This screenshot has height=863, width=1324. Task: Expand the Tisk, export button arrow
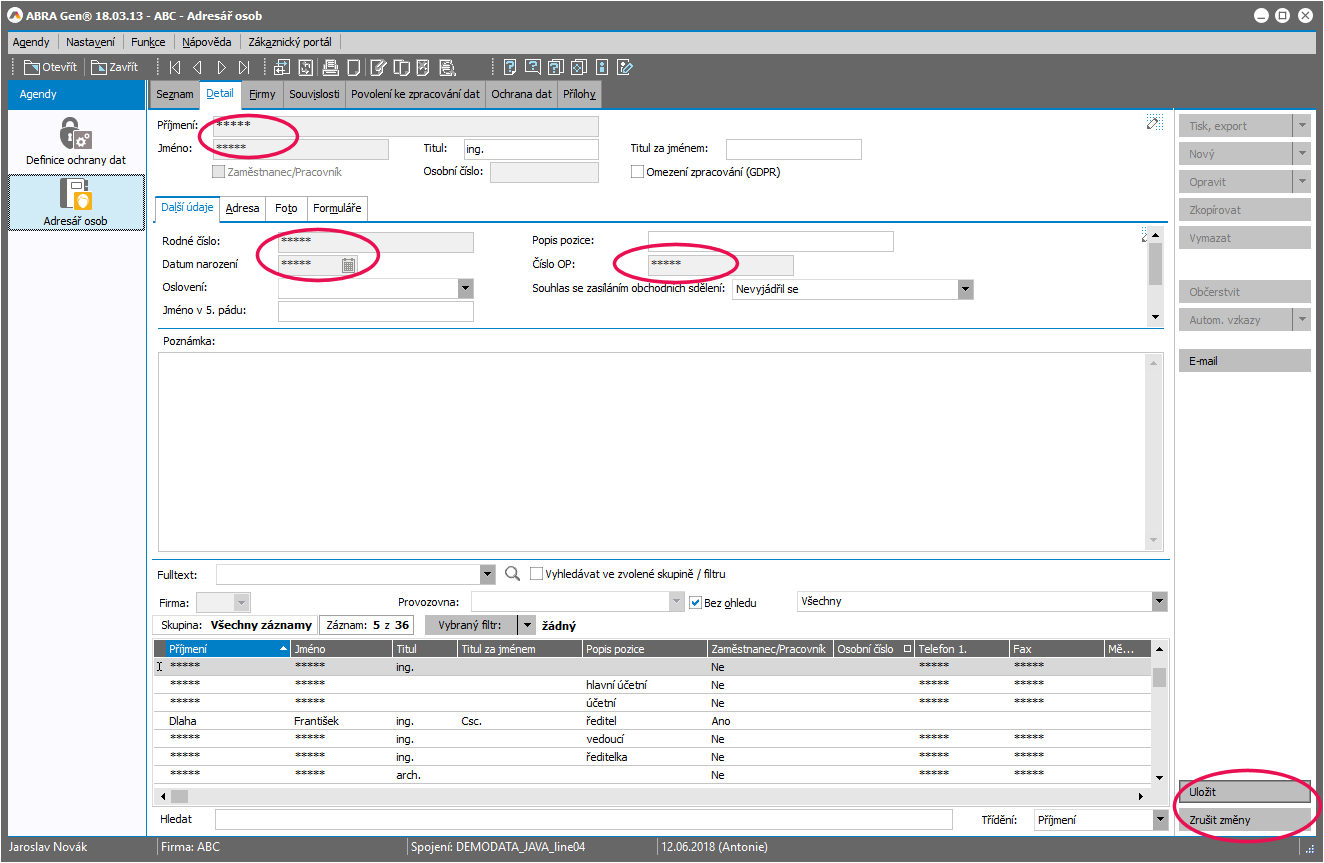tap(1301, 126)
